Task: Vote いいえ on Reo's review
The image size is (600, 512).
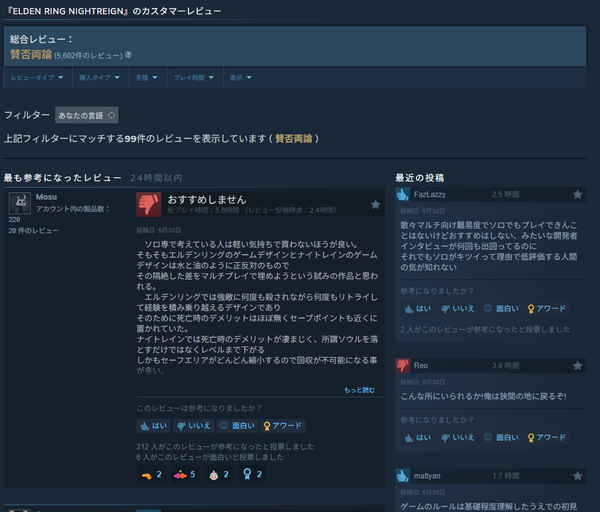Action: point(458,437)
